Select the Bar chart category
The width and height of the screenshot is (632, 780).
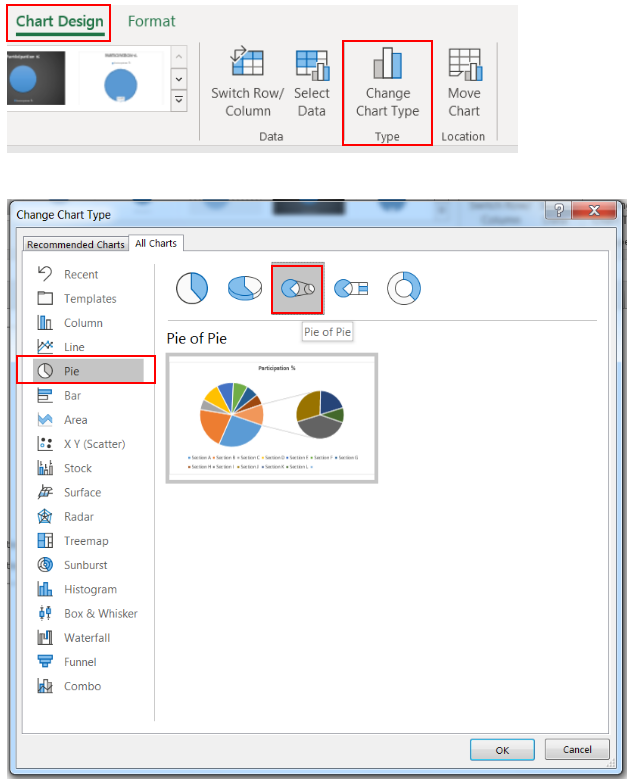pos(89,395)
